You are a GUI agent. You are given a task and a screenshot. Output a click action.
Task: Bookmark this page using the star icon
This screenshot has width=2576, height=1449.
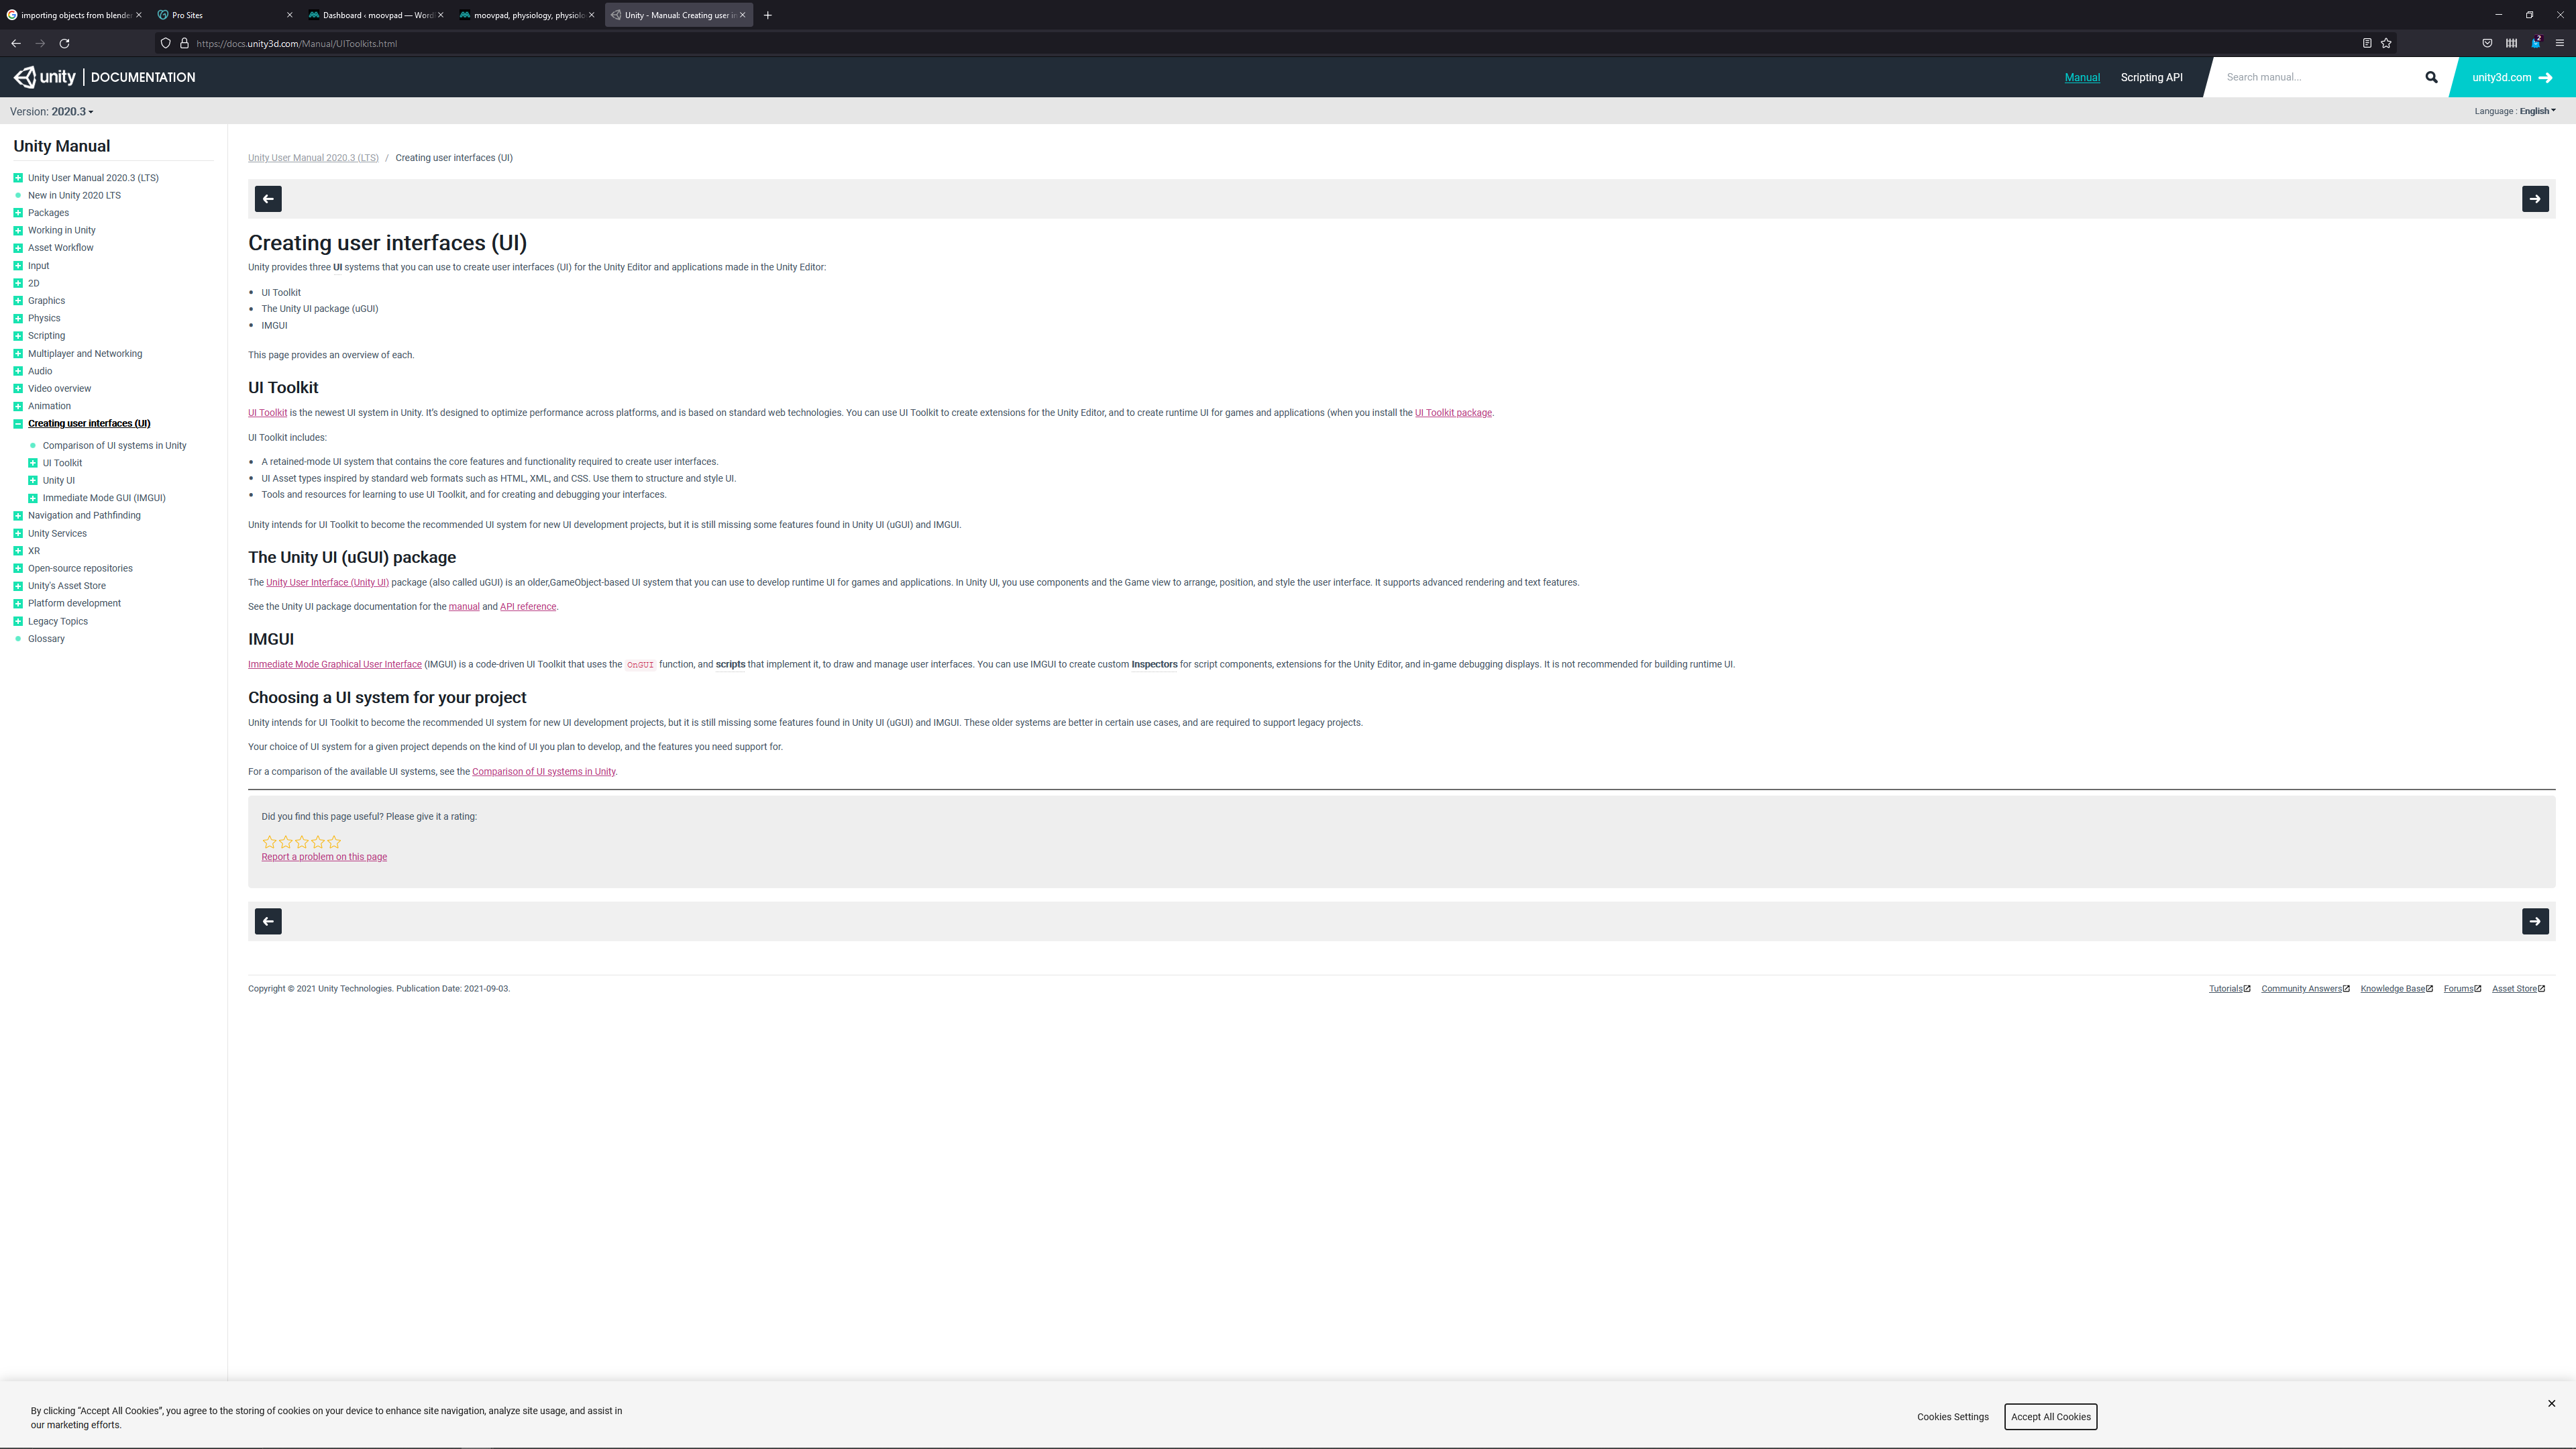(2386, 43)
